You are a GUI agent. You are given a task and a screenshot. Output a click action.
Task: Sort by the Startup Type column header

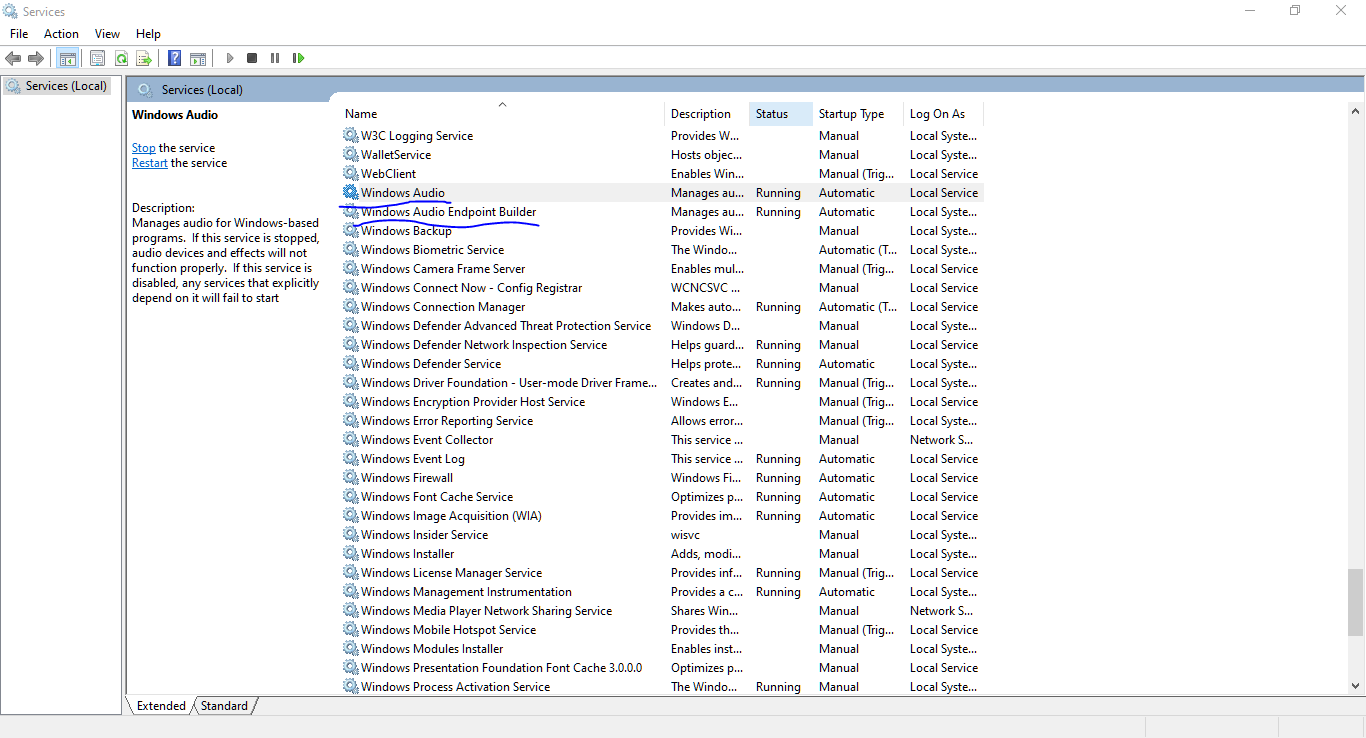[x=858, y=114]
